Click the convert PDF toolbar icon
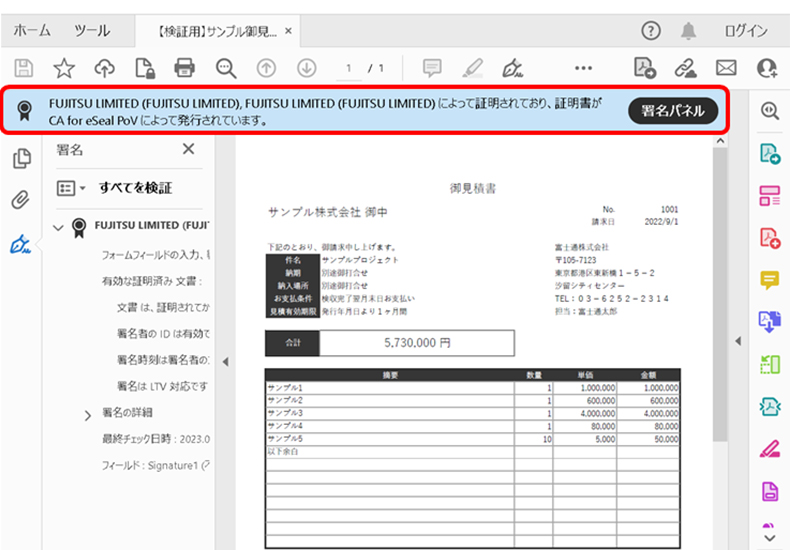 pyautogui.click(x=645, y=68)
